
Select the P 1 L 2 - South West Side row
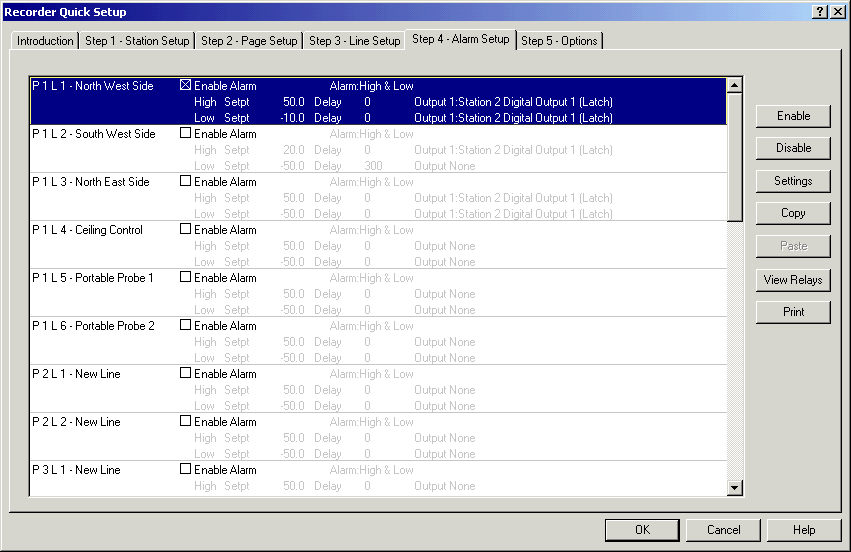pyautogui.click(x=378, y=149)
